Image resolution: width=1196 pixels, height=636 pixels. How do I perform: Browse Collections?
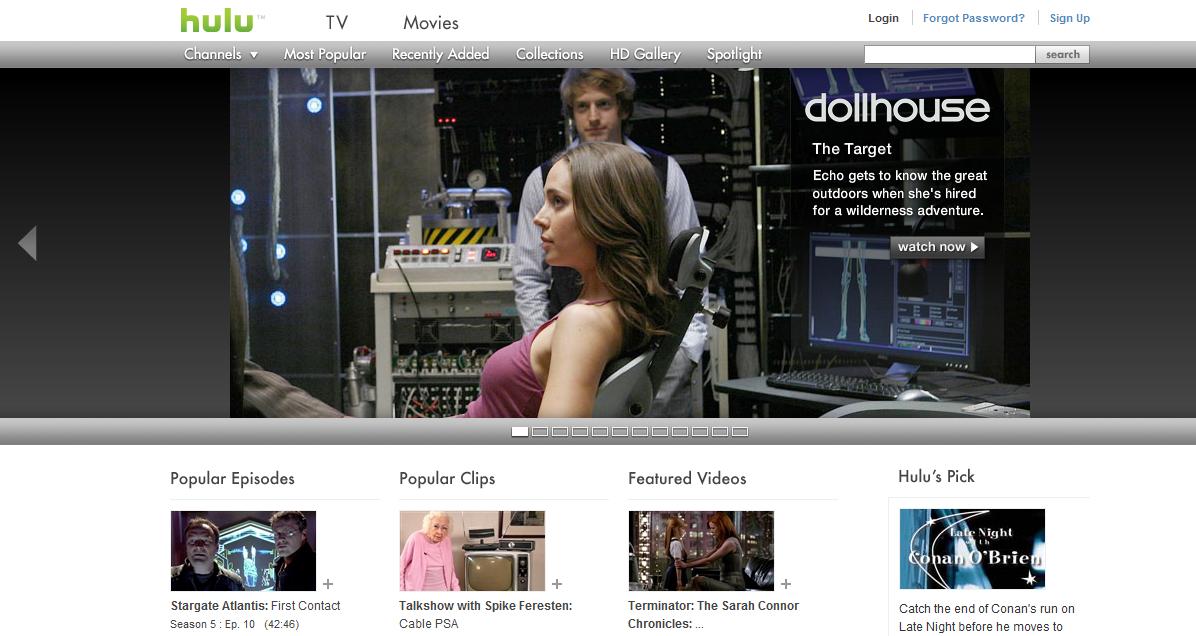coord(549,54)
